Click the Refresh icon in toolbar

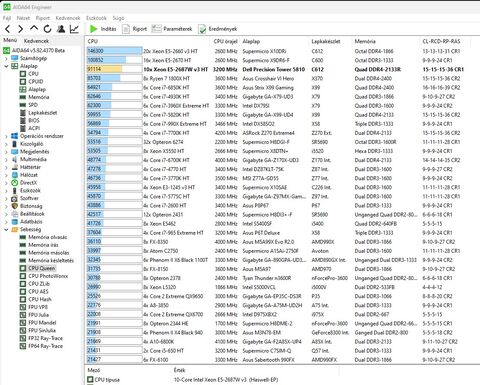click(x=47, y=29)
